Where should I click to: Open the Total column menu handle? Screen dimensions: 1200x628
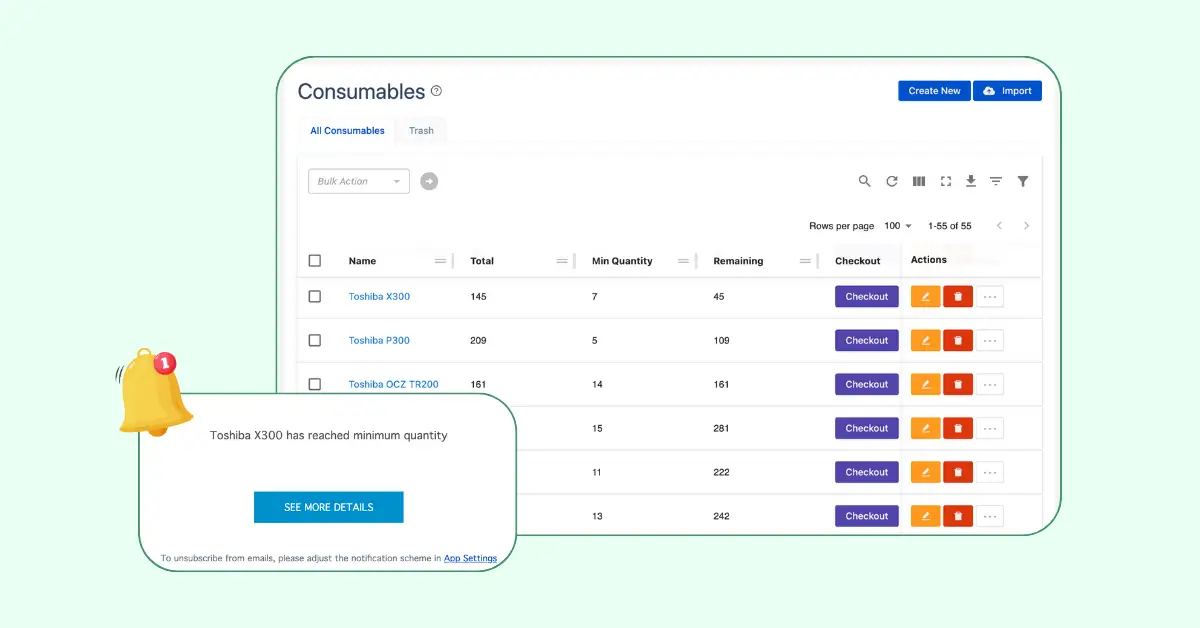tap(562, 261)
